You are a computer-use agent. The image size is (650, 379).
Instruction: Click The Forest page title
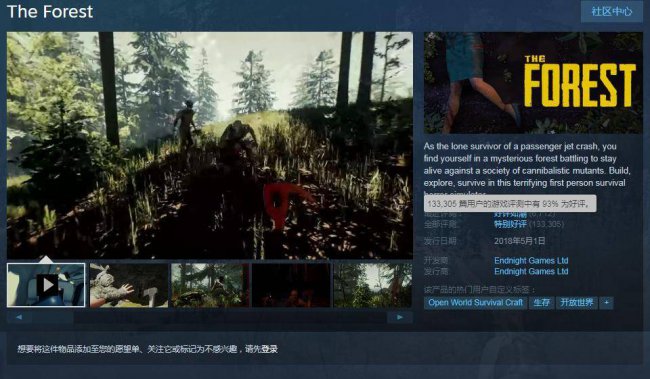[50, 12]
